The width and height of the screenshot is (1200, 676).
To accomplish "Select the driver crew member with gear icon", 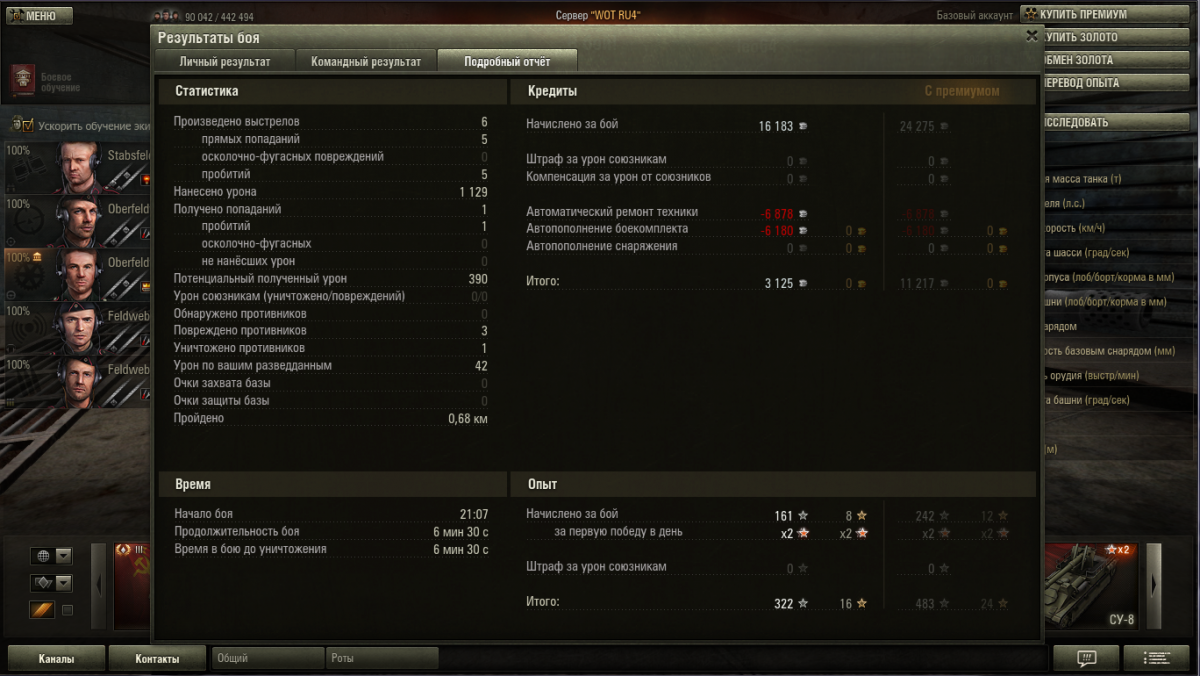I will point(78,274).
